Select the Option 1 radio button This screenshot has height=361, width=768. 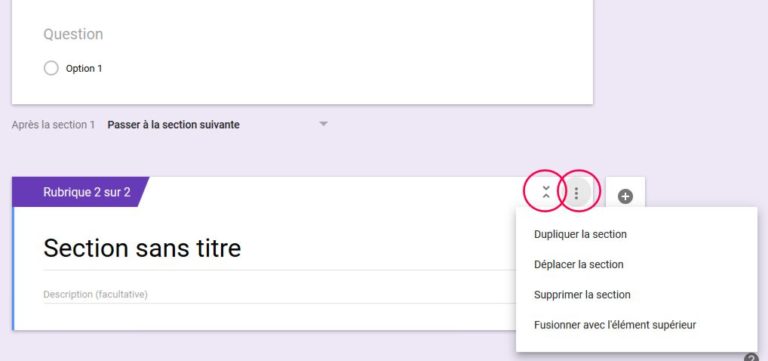pos(51,68)
